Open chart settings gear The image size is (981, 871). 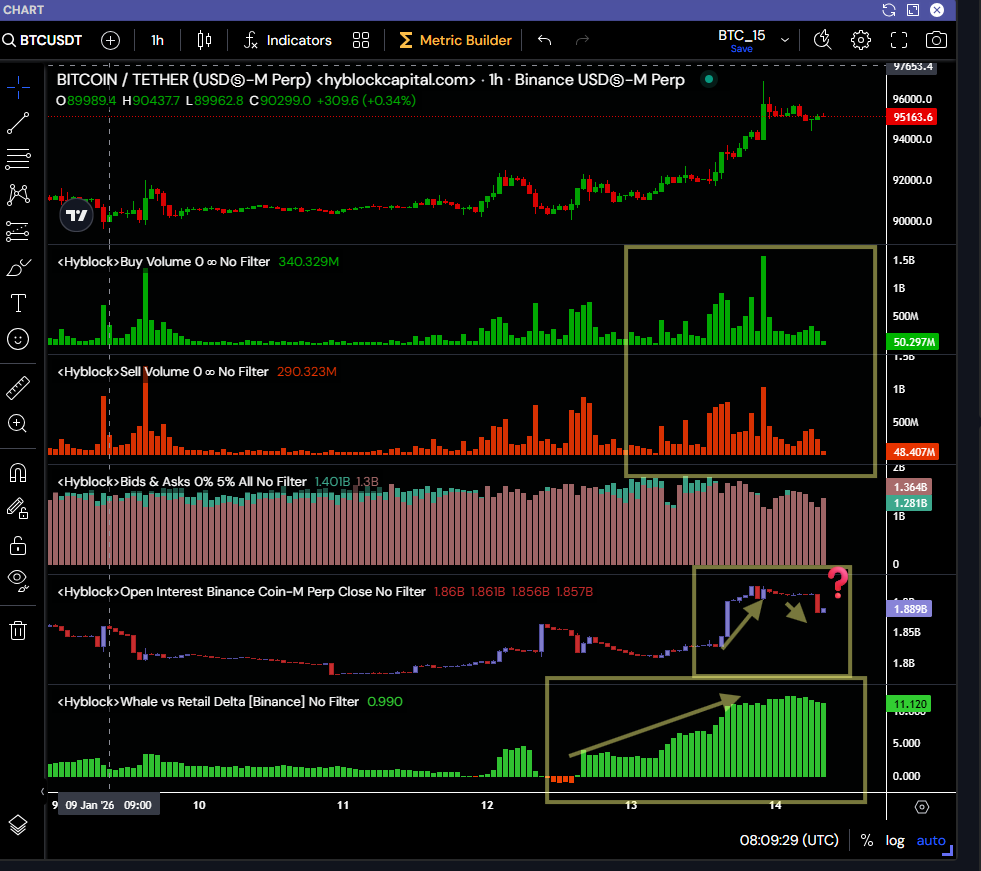pos(861,41)
